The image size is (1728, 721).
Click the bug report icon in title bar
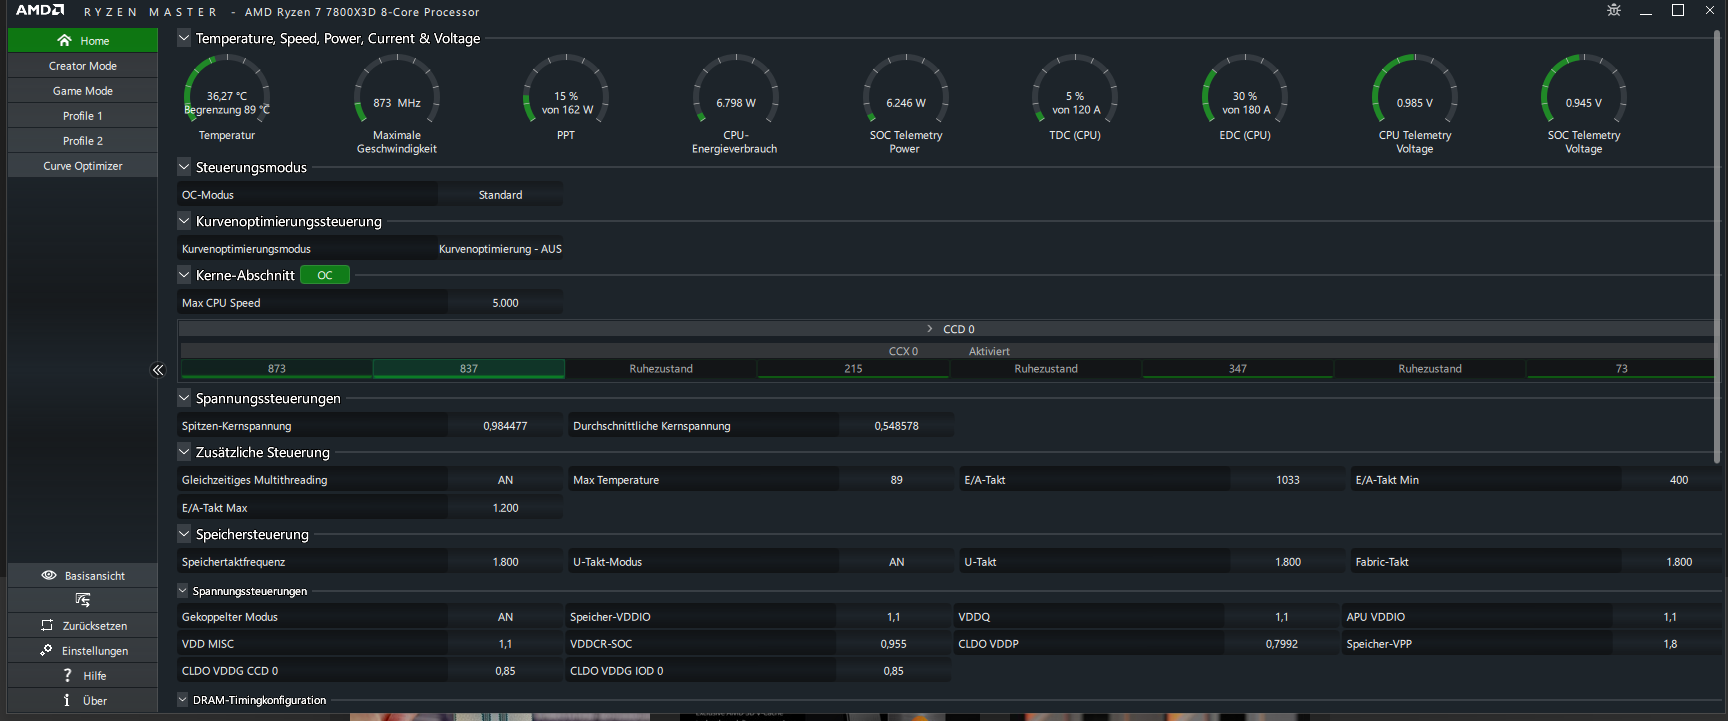click(1614, 10)
